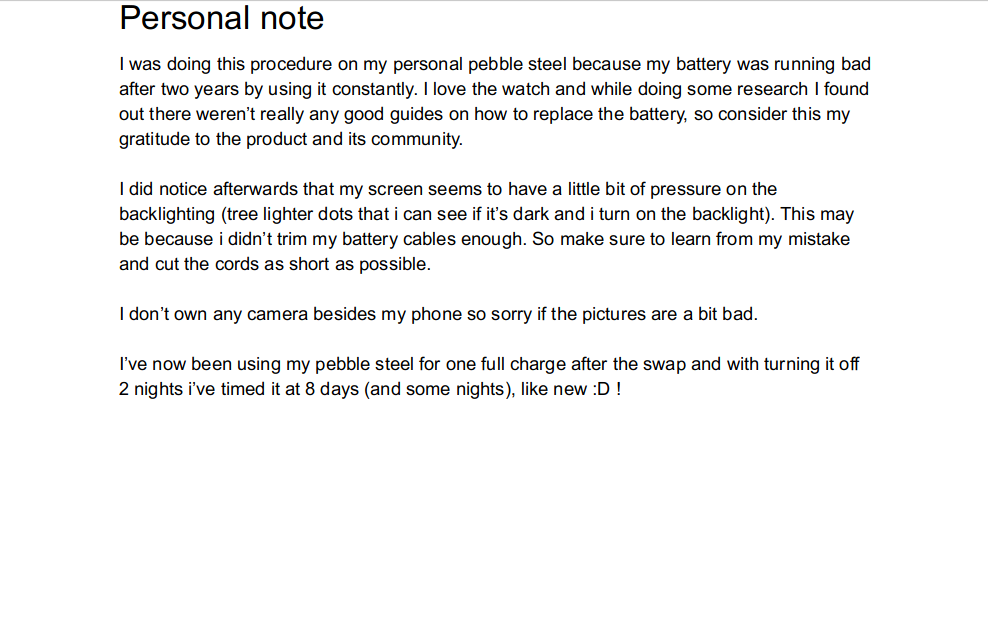Click the word "gratitude" in first paragraph
The width and height of the screenshot is (988, 629).
click(154, 139)
